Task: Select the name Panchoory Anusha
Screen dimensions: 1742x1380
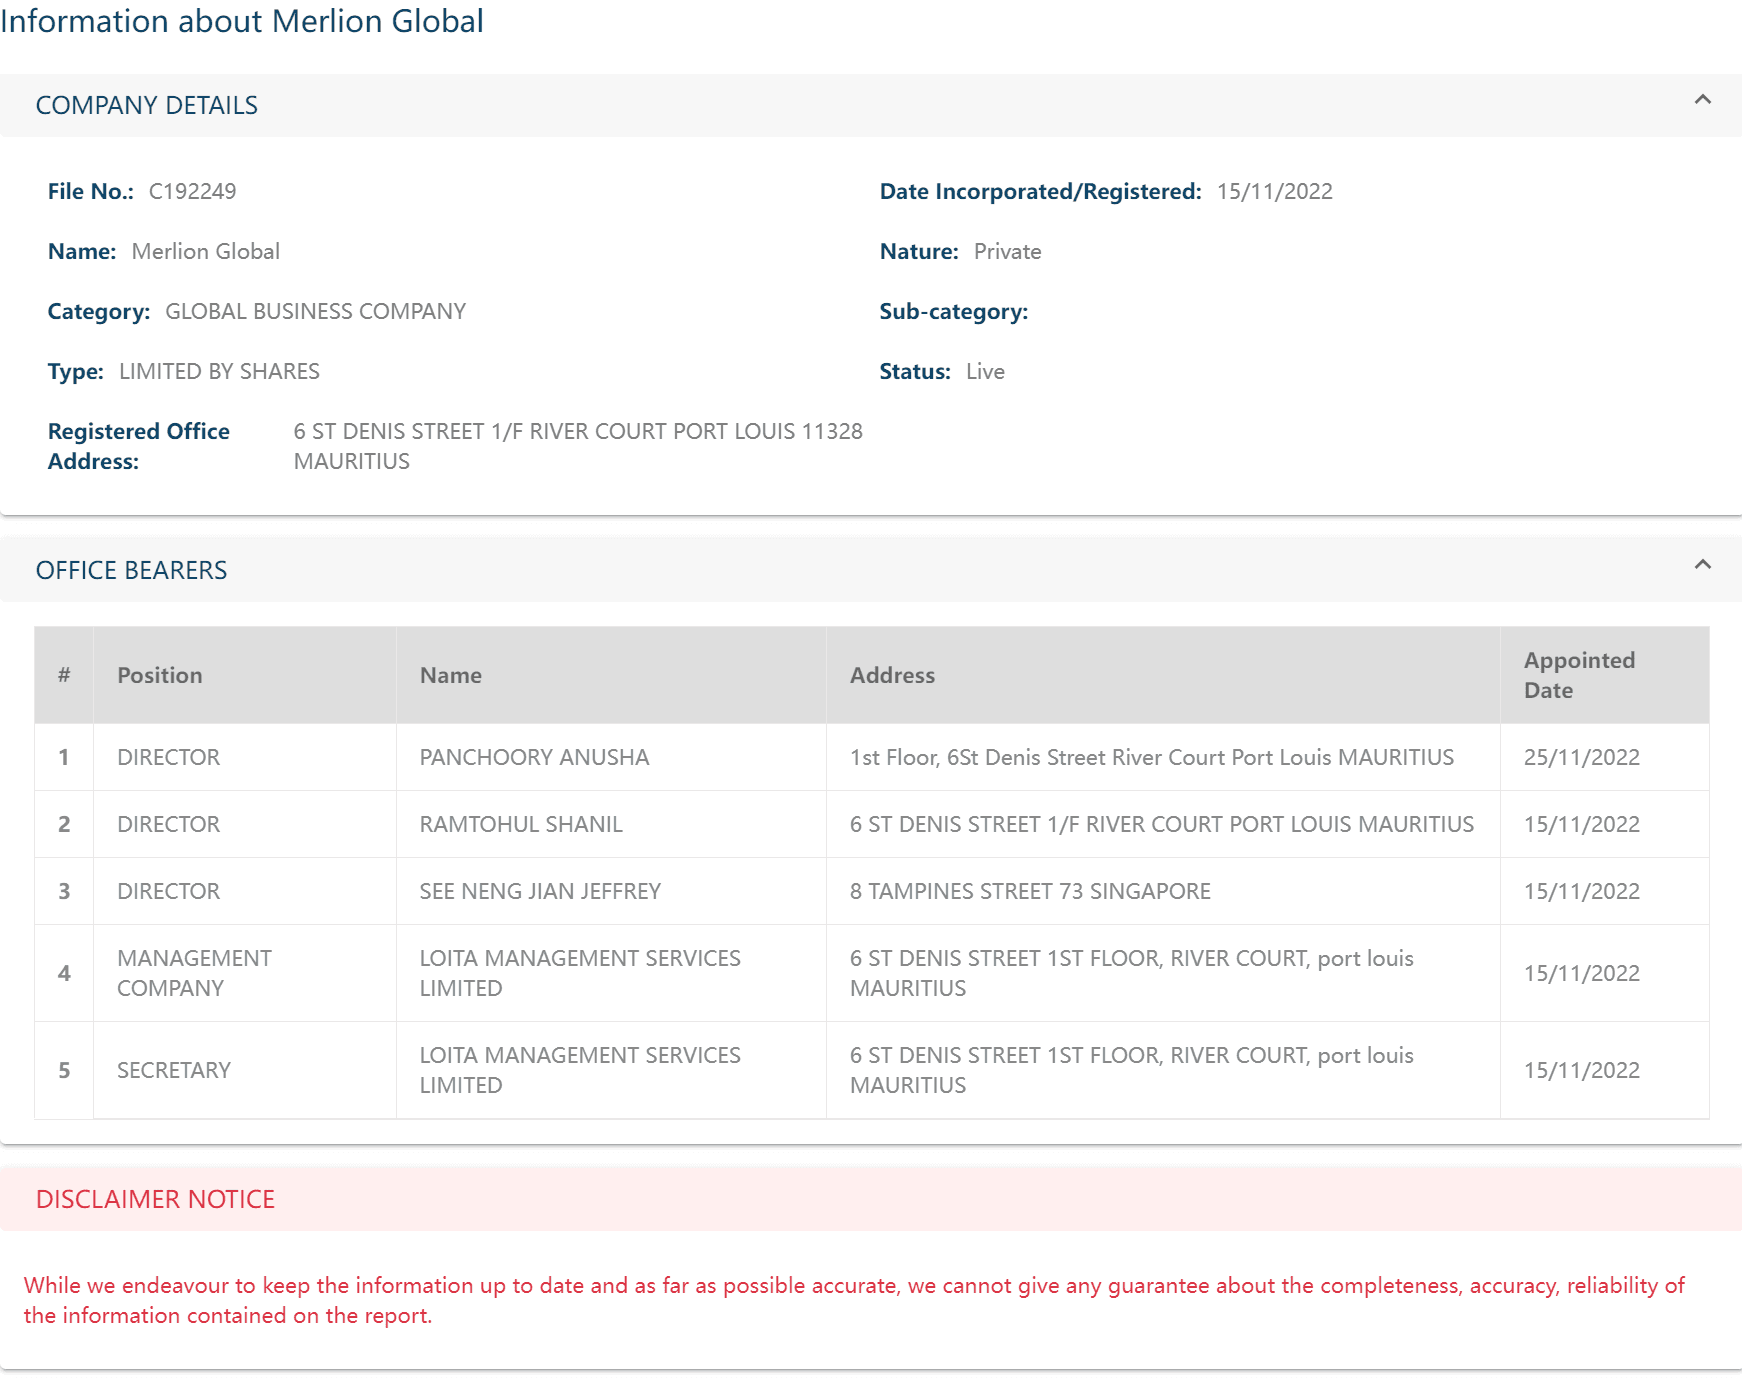Action: pos(534,757)
